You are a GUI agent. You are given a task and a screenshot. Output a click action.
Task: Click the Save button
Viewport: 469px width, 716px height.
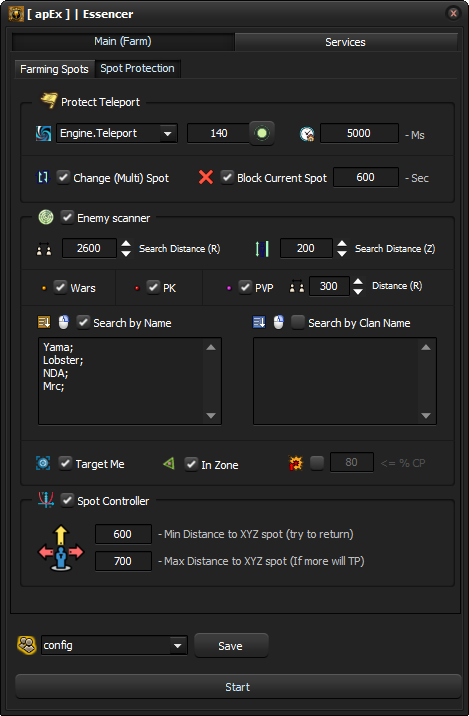click(x=231, y=646)
